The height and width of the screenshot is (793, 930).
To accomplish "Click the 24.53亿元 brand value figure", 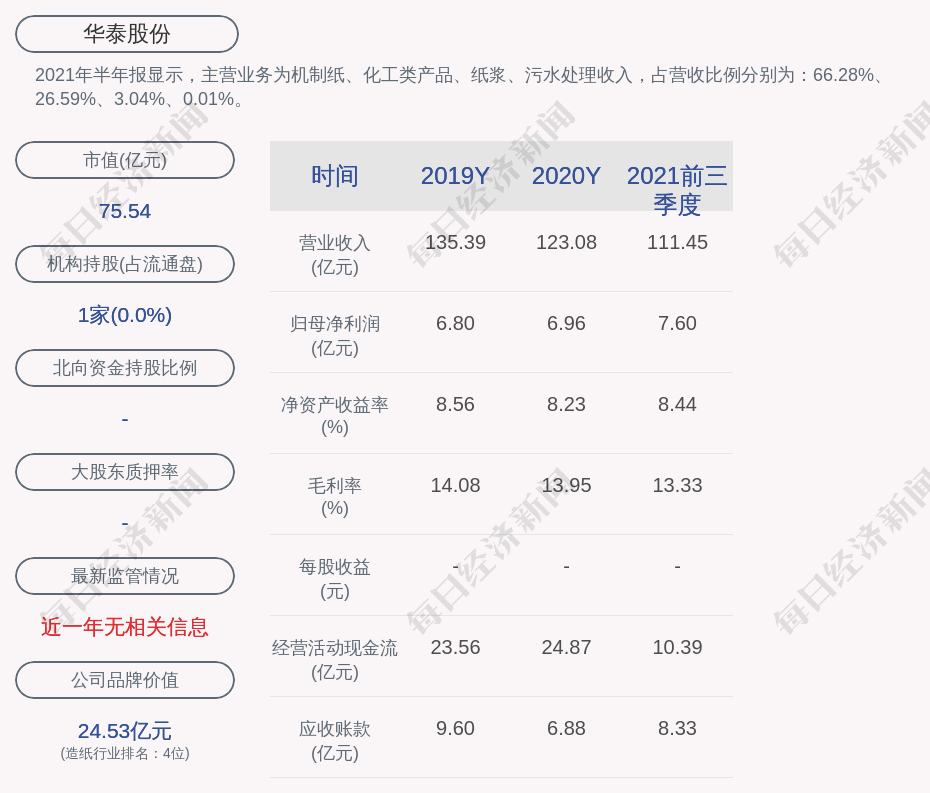I will 125,731.
